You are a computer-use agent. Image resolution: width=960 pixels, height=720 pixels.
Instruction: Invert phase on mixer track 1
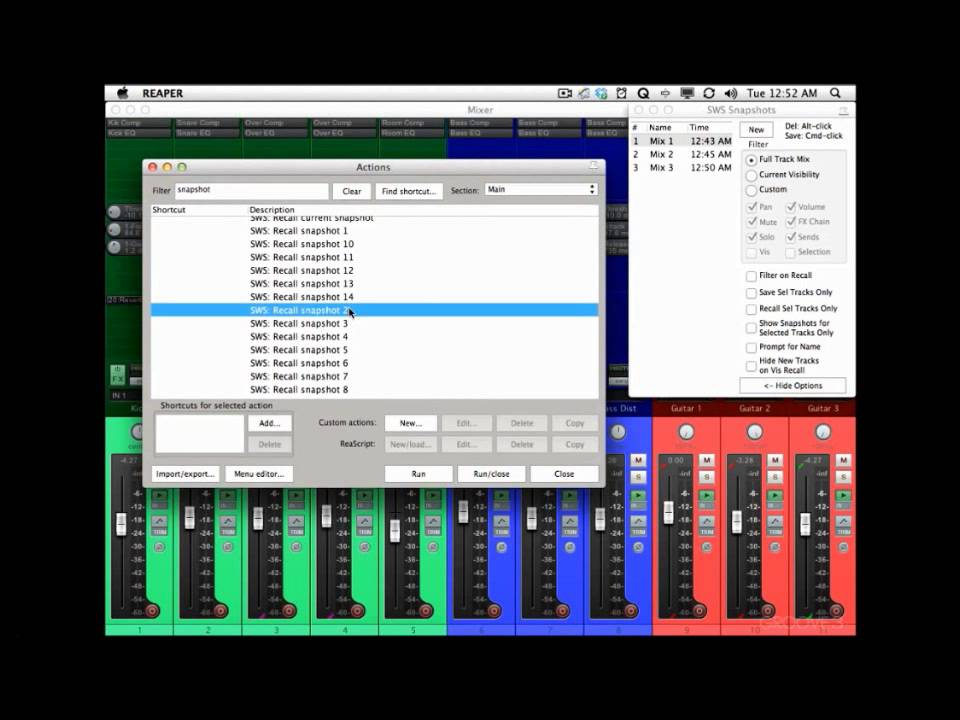[160, 547]
